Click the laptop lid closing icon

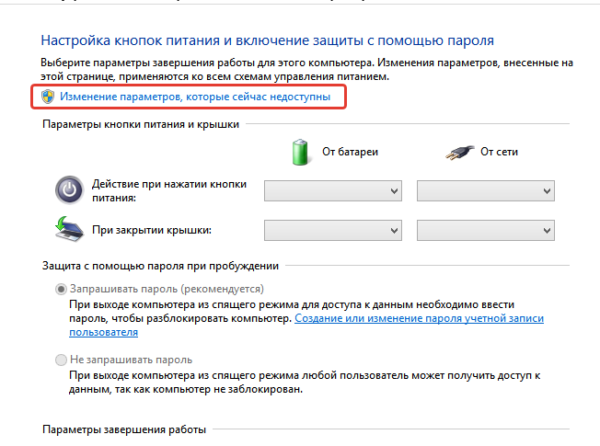69,229
